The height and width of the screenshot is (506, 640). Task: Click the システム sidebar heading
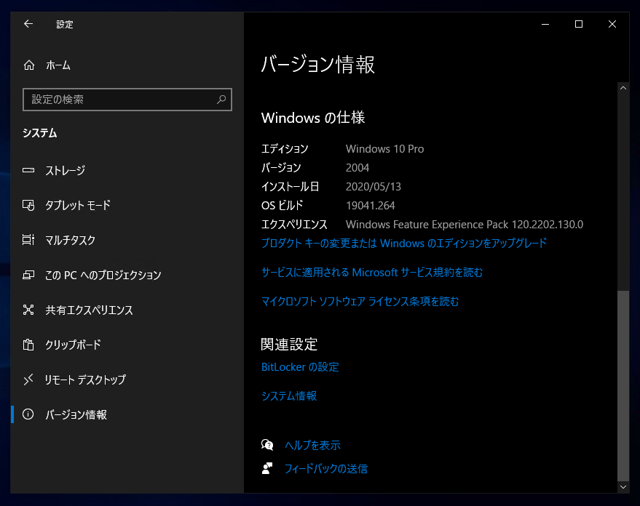[x=40, y=133]
